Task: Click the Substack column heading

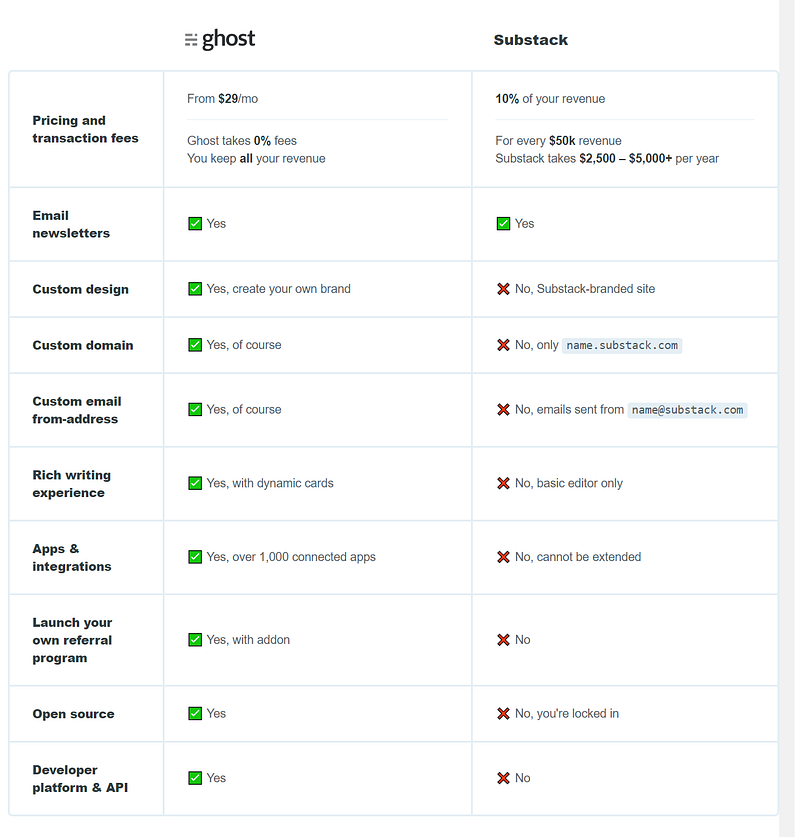Action: (530, 40)
